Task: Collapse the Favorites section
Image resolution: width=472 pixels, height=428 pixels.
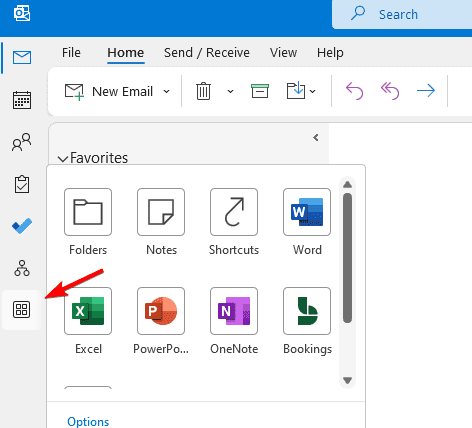Action: (x=63, y=159)
